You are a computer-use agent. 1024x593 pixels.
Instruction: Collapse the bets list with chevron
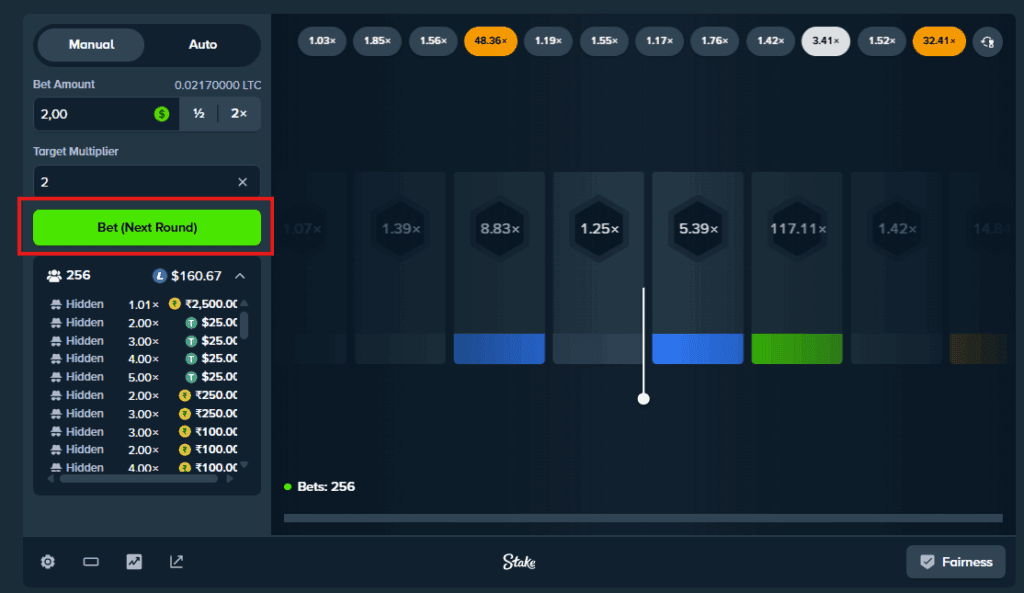[x=240, y=276]
